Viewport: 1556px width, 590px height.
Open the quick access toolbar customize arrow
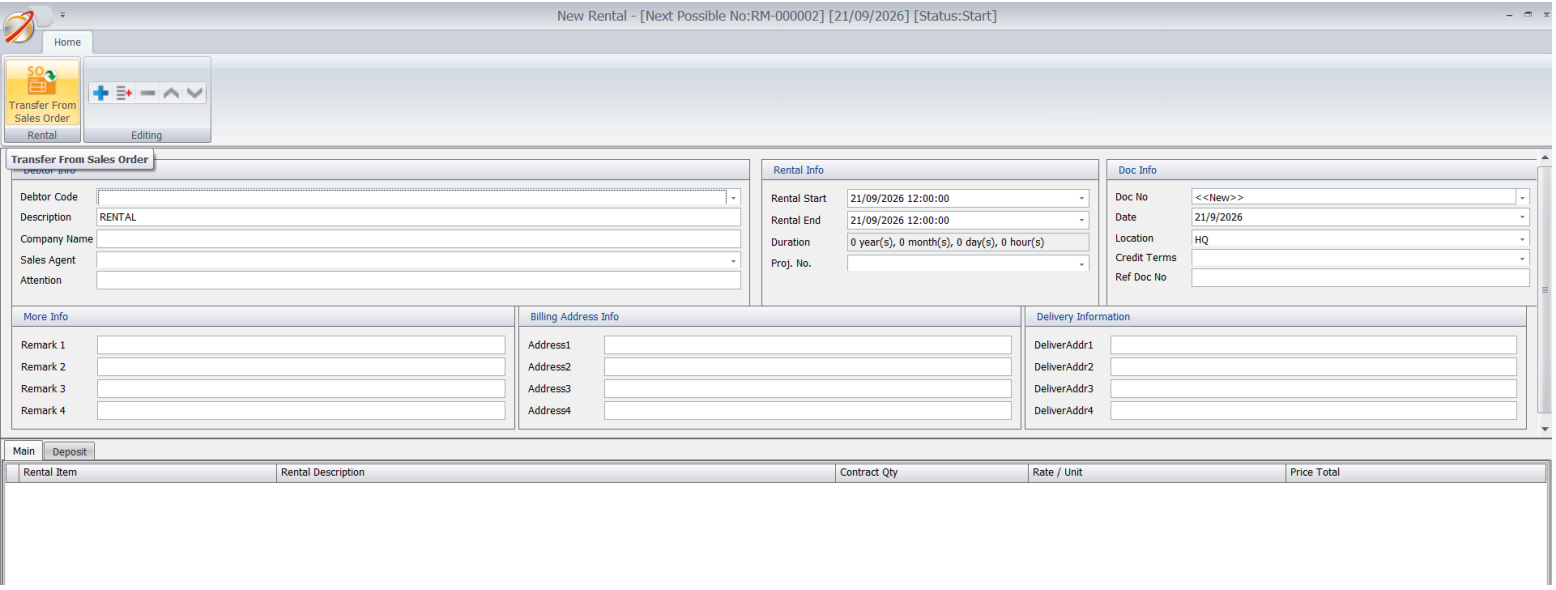pos(62,15)
